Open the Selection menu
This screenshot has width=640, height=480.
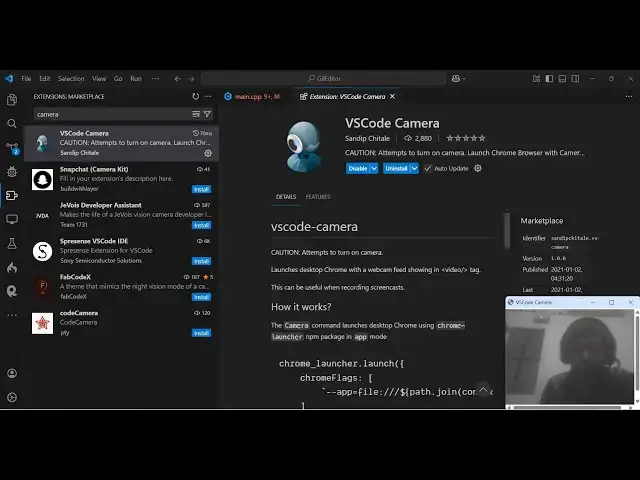click(71, 78)
